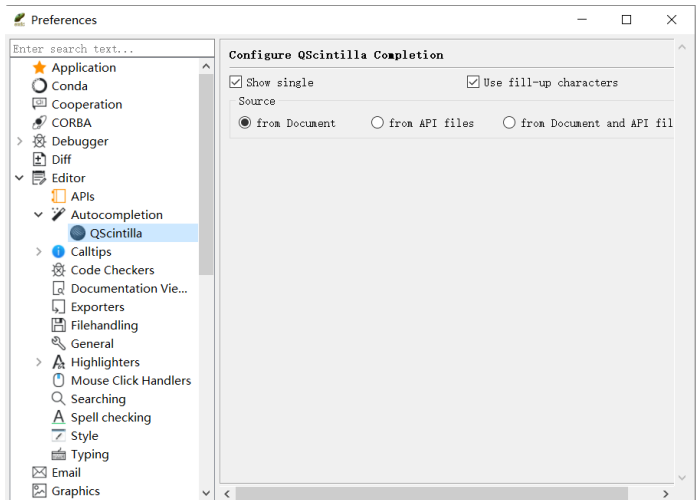Select the Cooperation entry

(x=87, y=104)
